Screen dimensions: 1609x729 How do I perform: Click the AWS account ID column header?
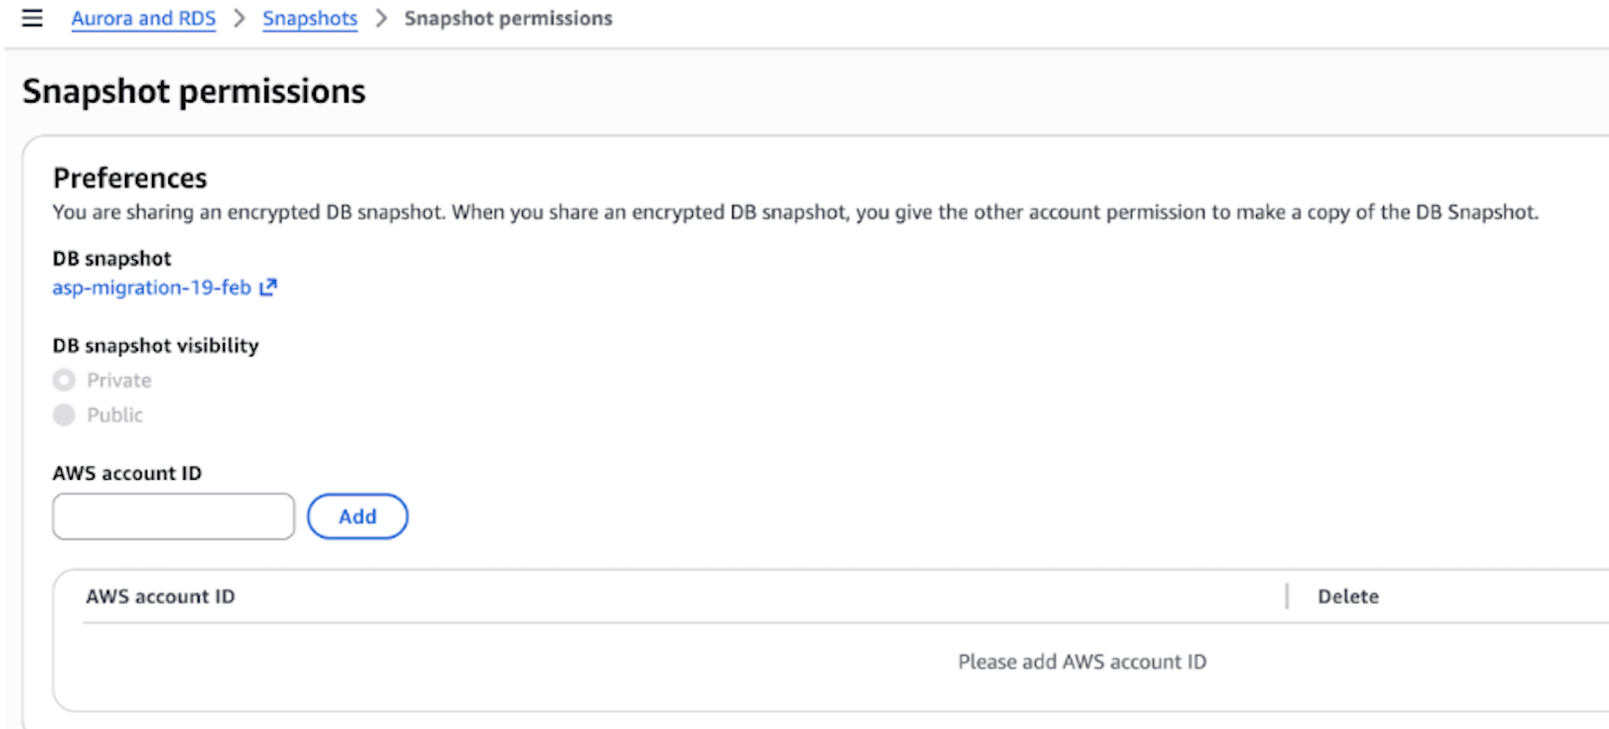coord(160,597)
